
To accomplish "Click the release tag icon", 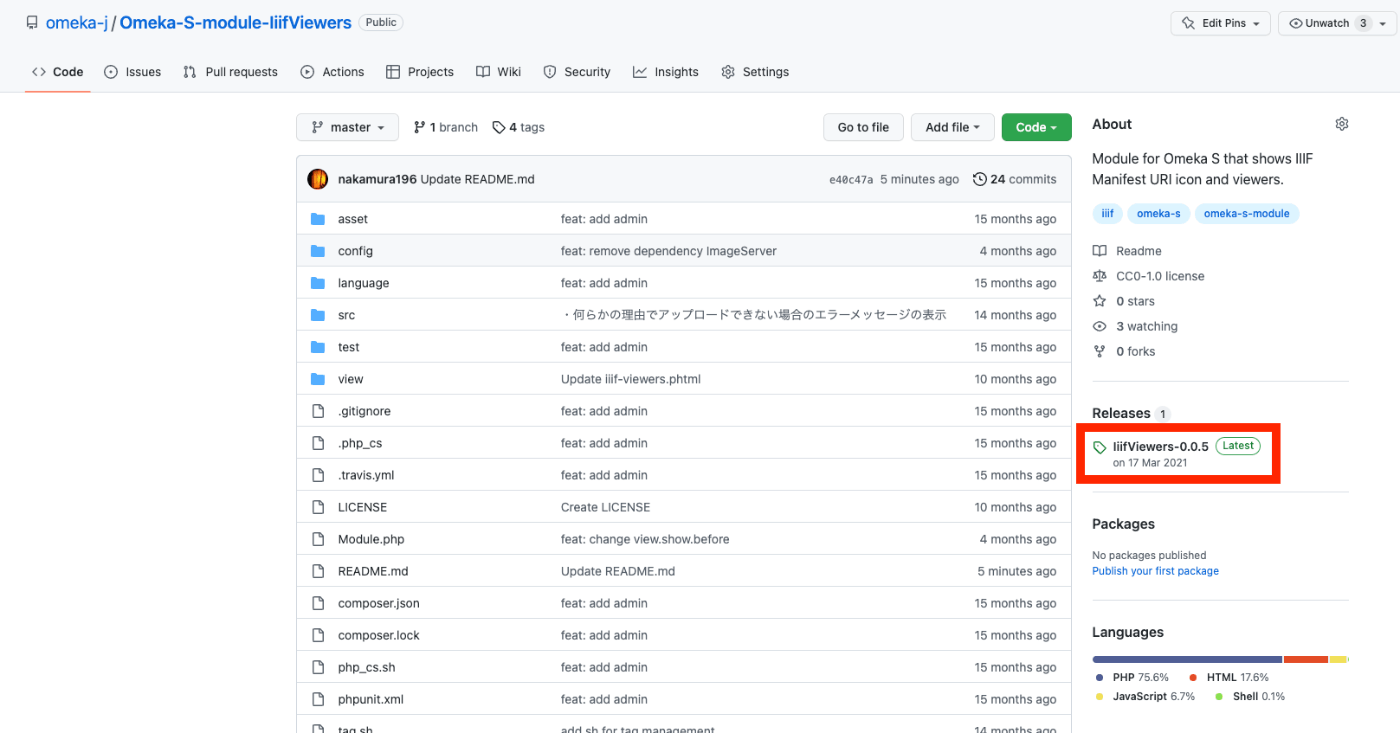I will coord(1100,447).
